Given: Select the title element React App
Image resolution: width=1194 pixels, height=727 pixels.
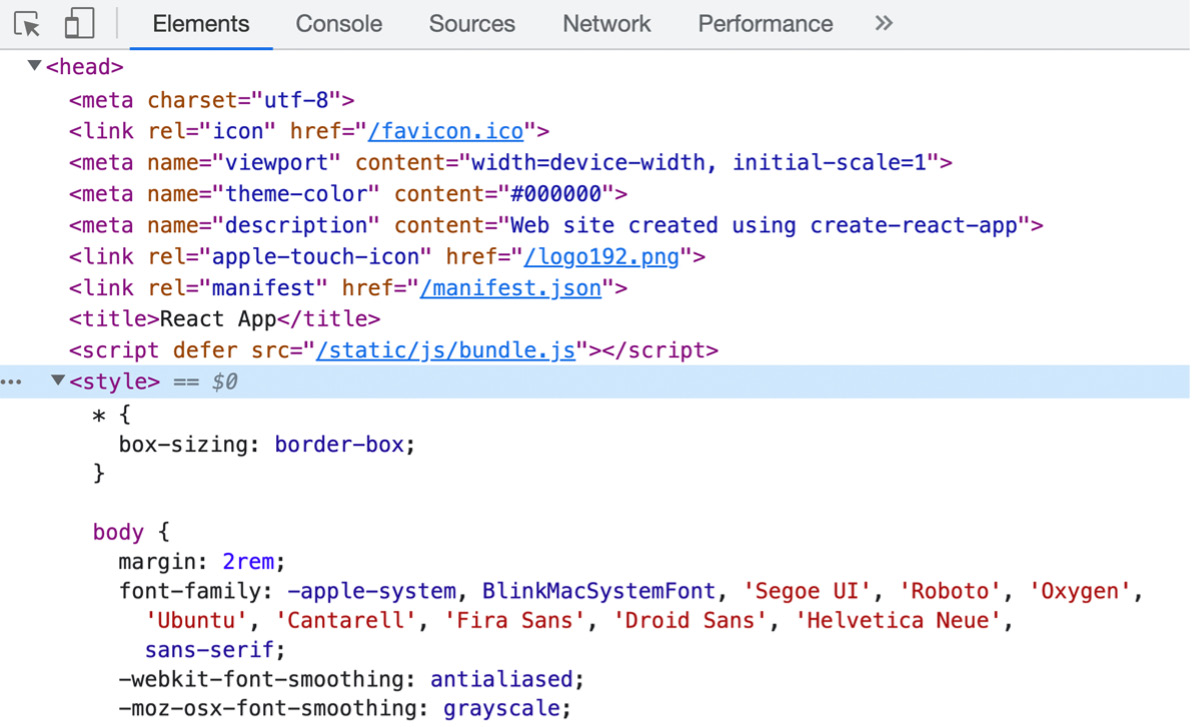Looking at the screenshot, I should pyautogui.click(x=223, y=318).
